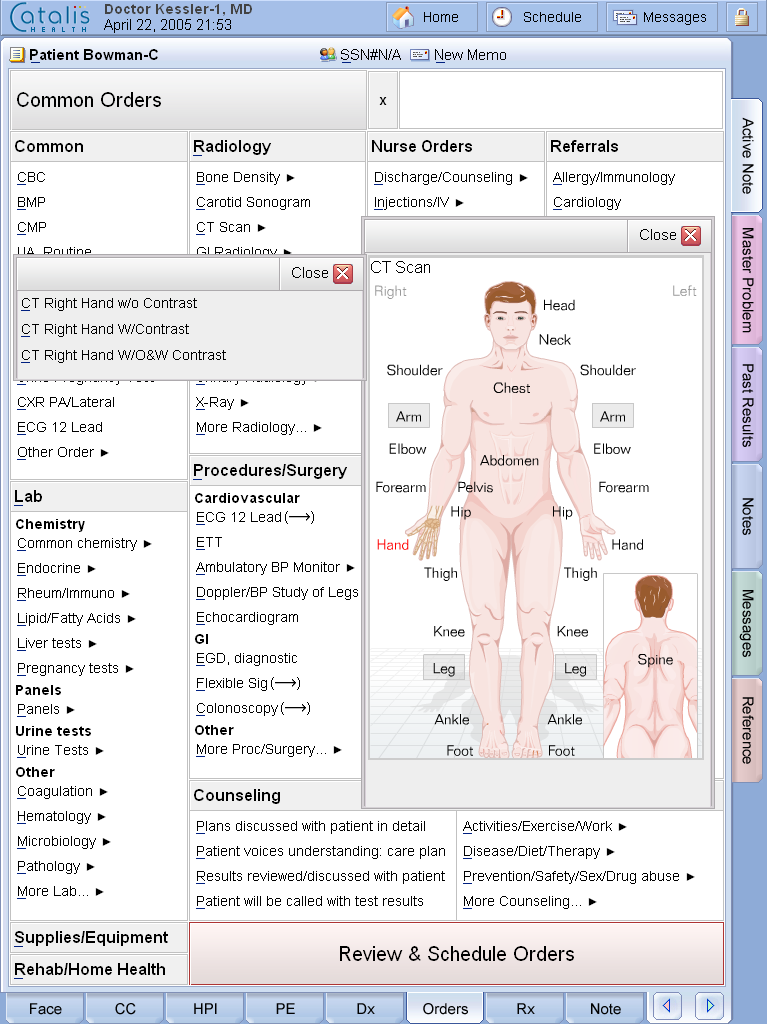
Task: Order Carotid Sonogram
Action: click(x=253, y=202)
